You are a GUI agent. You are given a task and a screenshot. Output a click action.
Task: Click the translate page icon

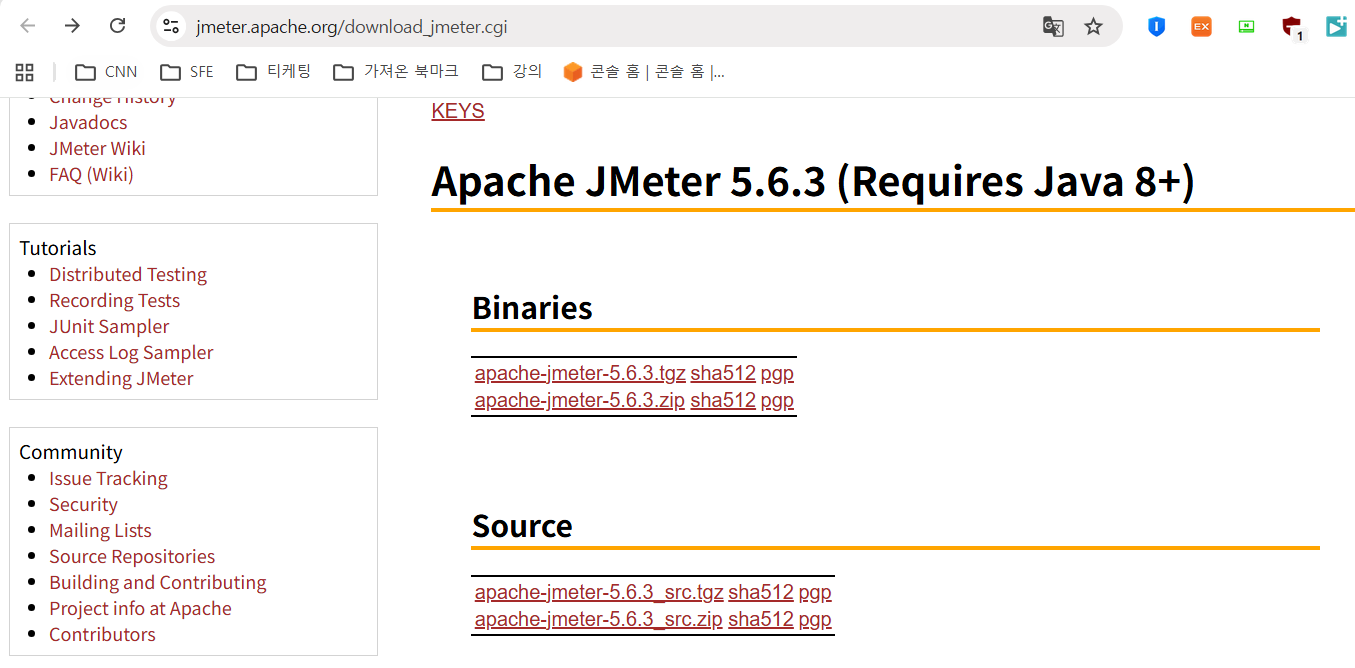[x=1053, y=27]
